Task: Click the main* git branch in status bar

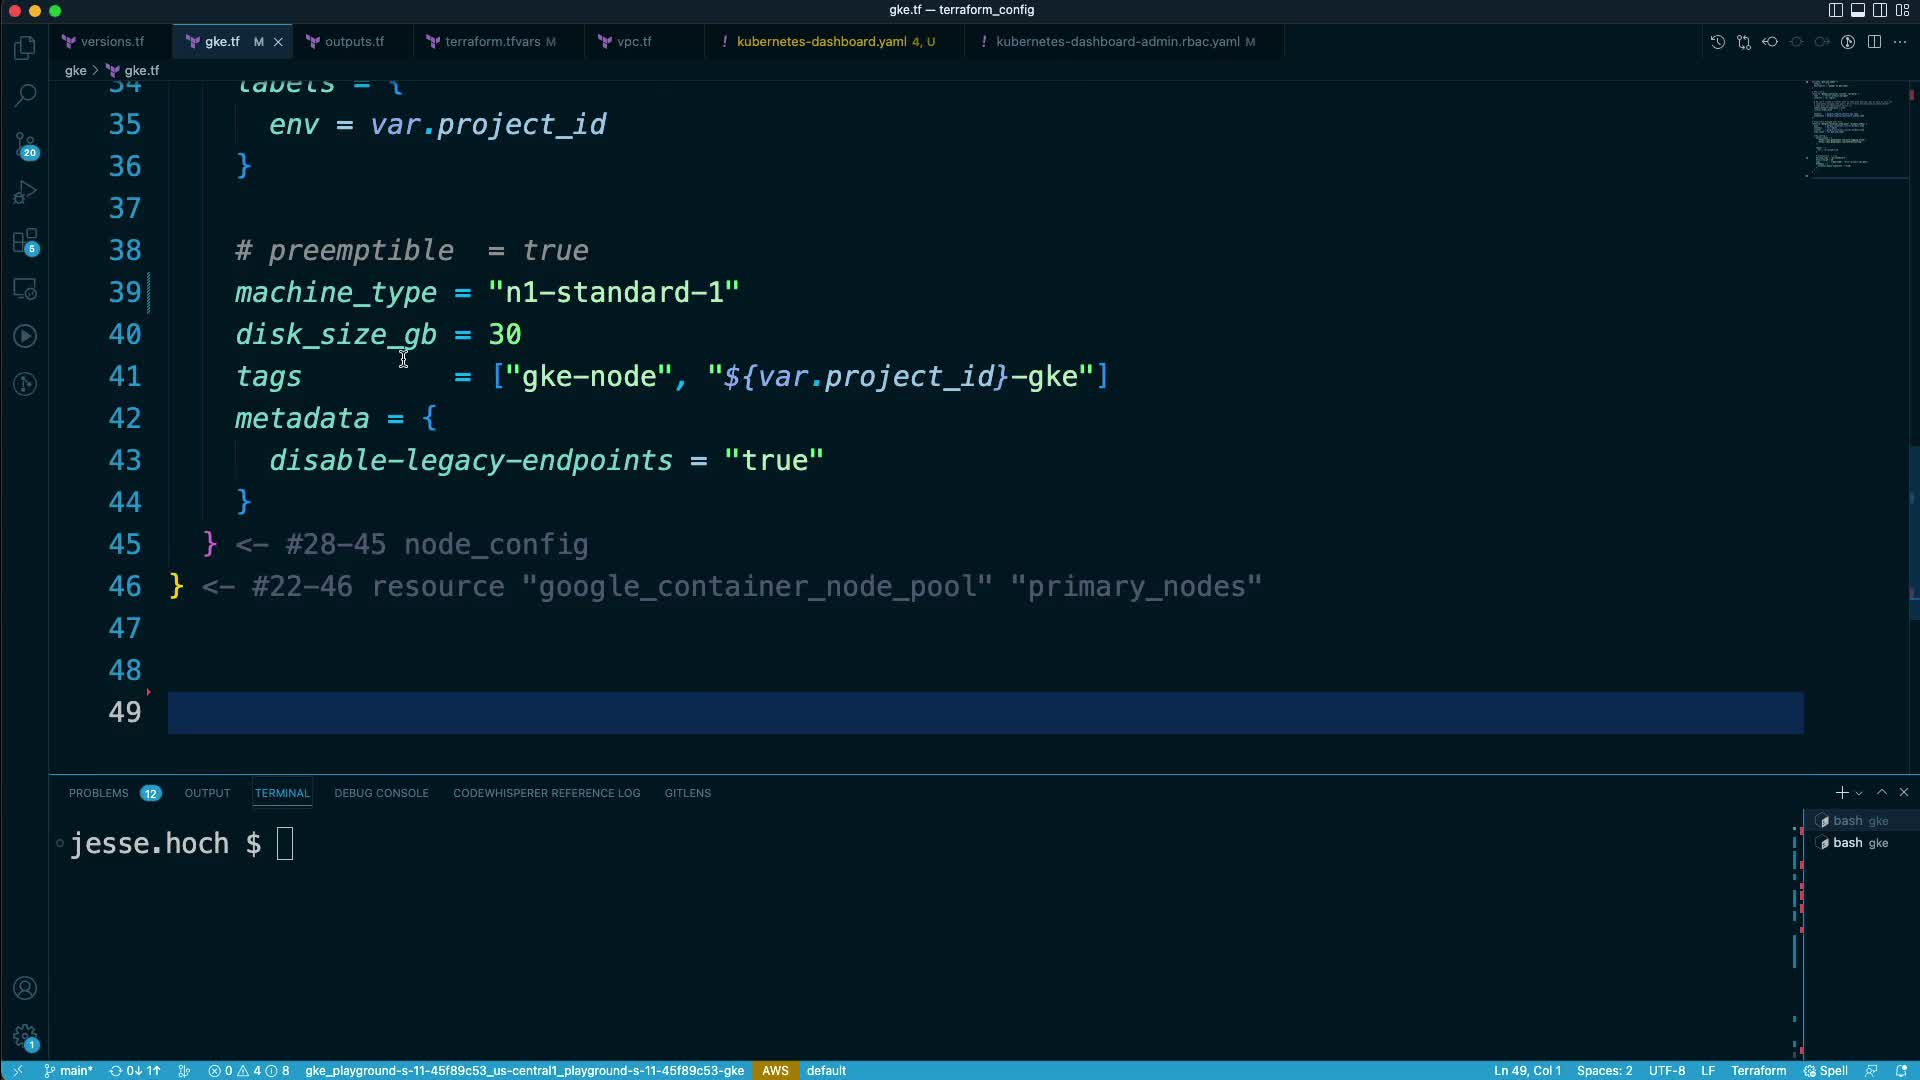Action: [x=69, y=1071]
